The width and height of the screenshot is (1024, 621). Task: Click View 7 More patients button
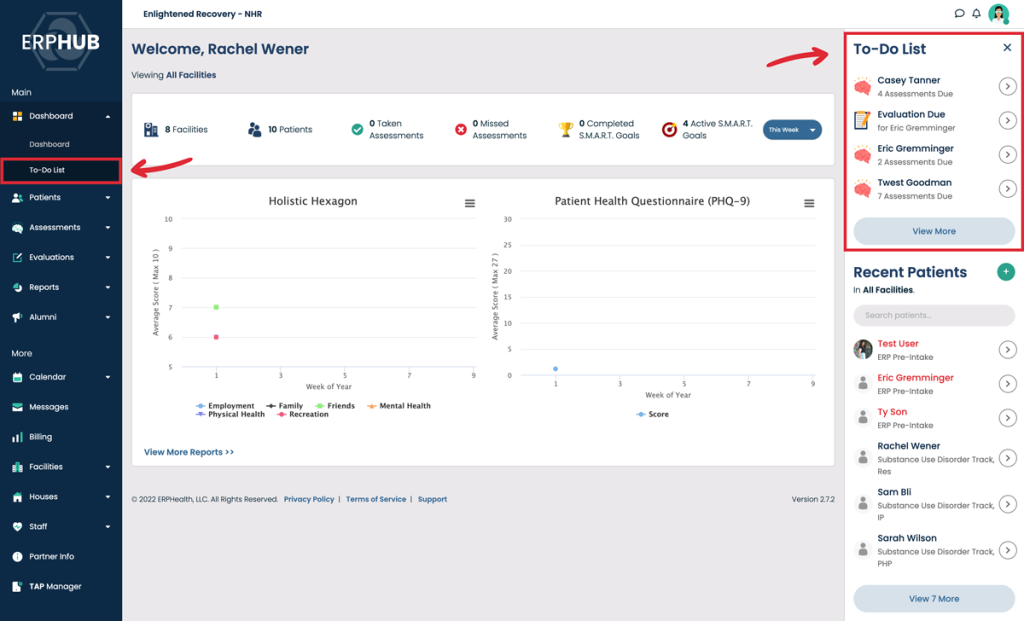click(934, 599)
